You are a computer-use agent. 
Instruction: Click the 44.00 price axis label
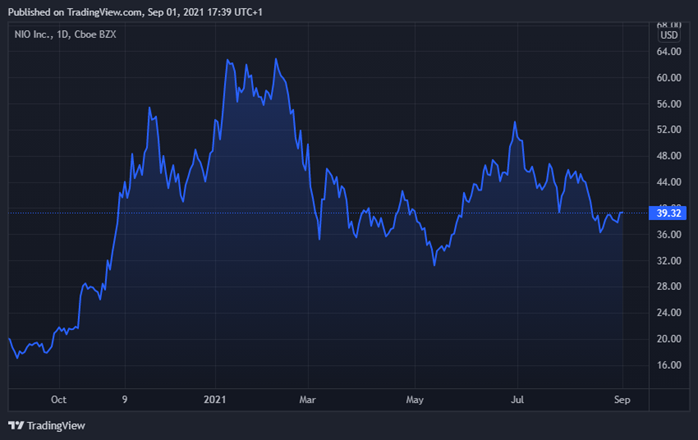point(667,182)
